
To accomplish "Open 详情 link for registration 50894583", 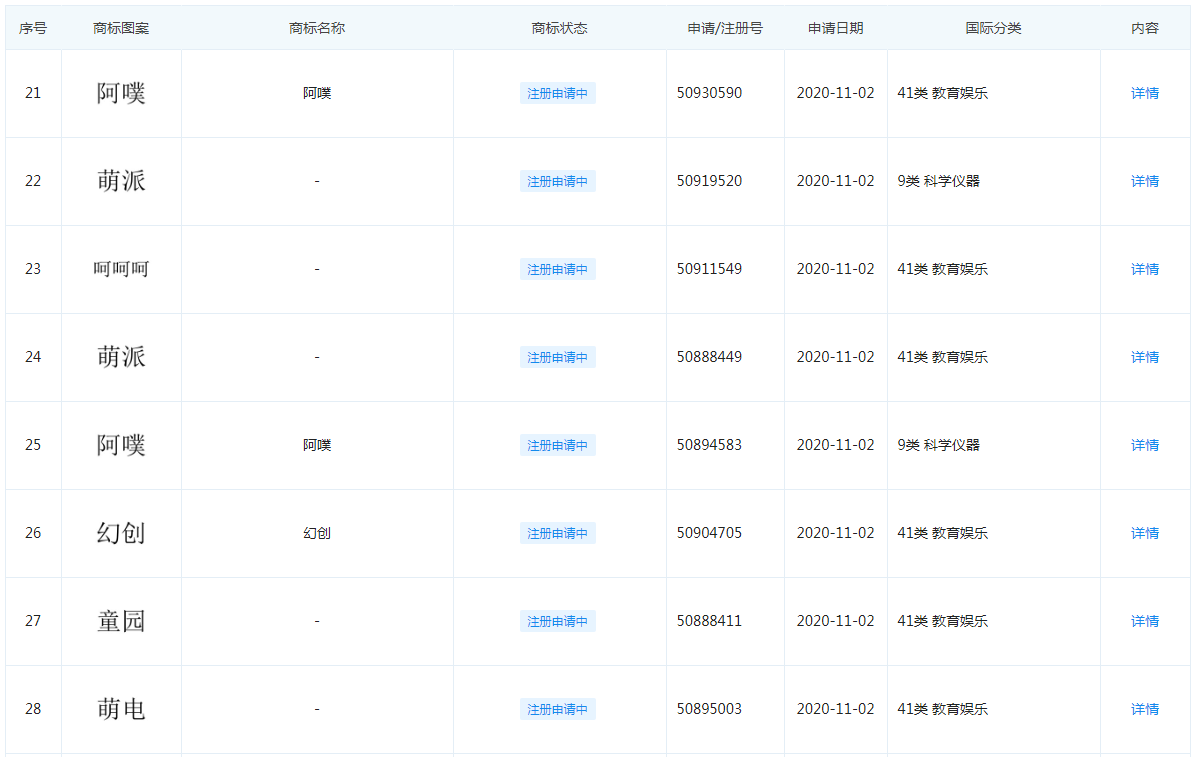I will click(x=1144, y=445).
